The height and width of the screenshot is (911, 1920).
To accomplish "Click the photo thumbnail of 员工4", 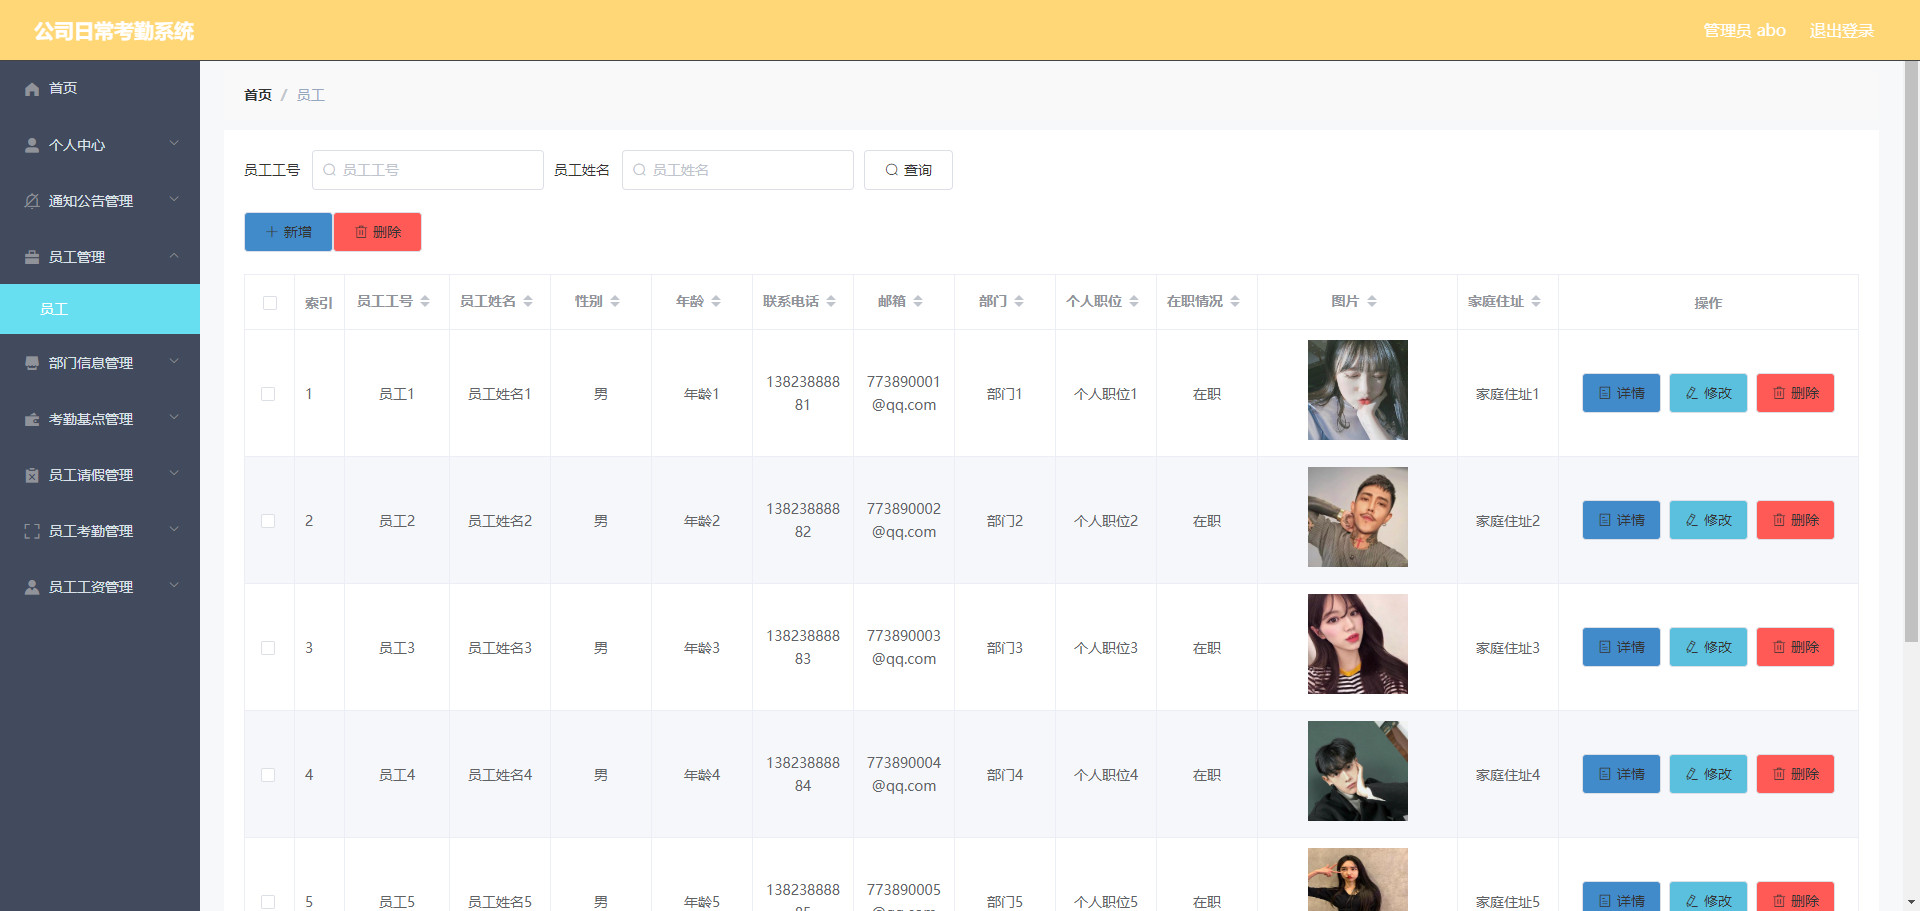I will click(1358, 771).
